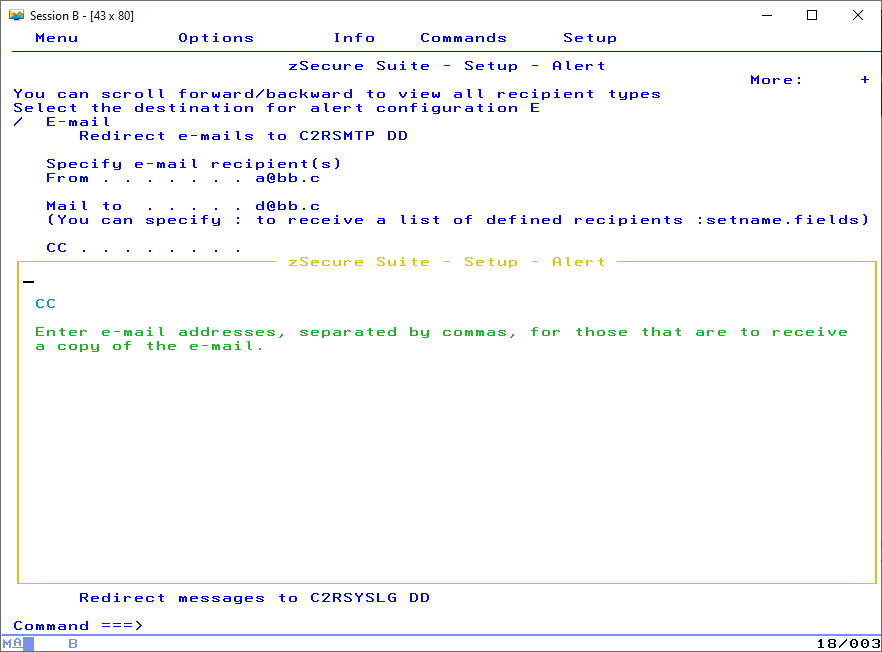Click help text Enter e-mail addresses line
Viewport: 882px width, 652px height.
coord(441,332)
